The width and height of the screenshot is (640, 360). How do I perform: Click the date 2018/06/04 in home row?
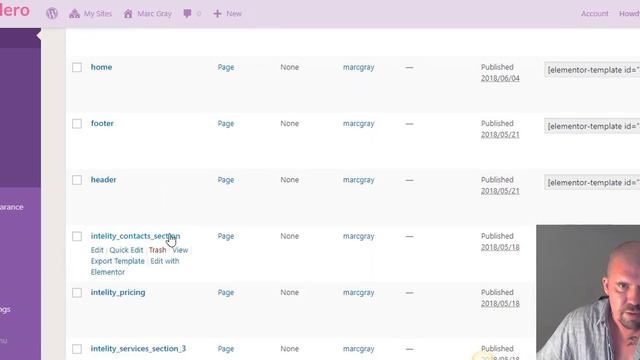[500, 78]
